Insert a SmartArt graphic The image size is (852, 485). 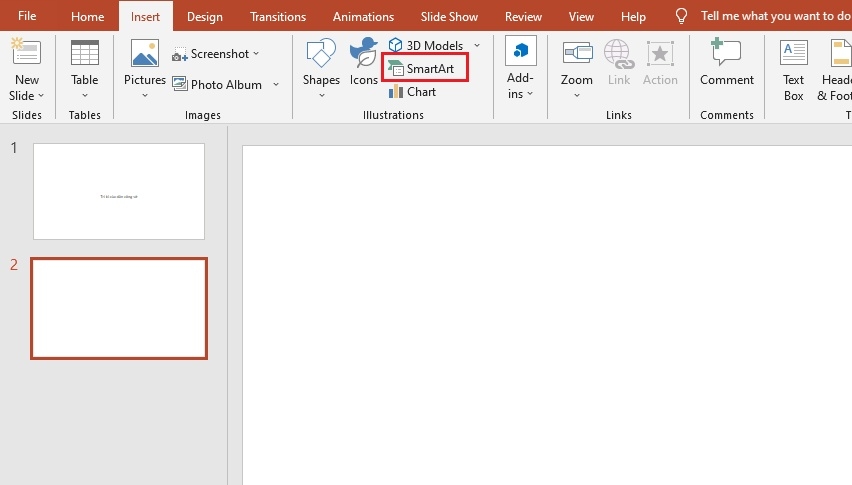pyautogui.click(x=425, y=68)
